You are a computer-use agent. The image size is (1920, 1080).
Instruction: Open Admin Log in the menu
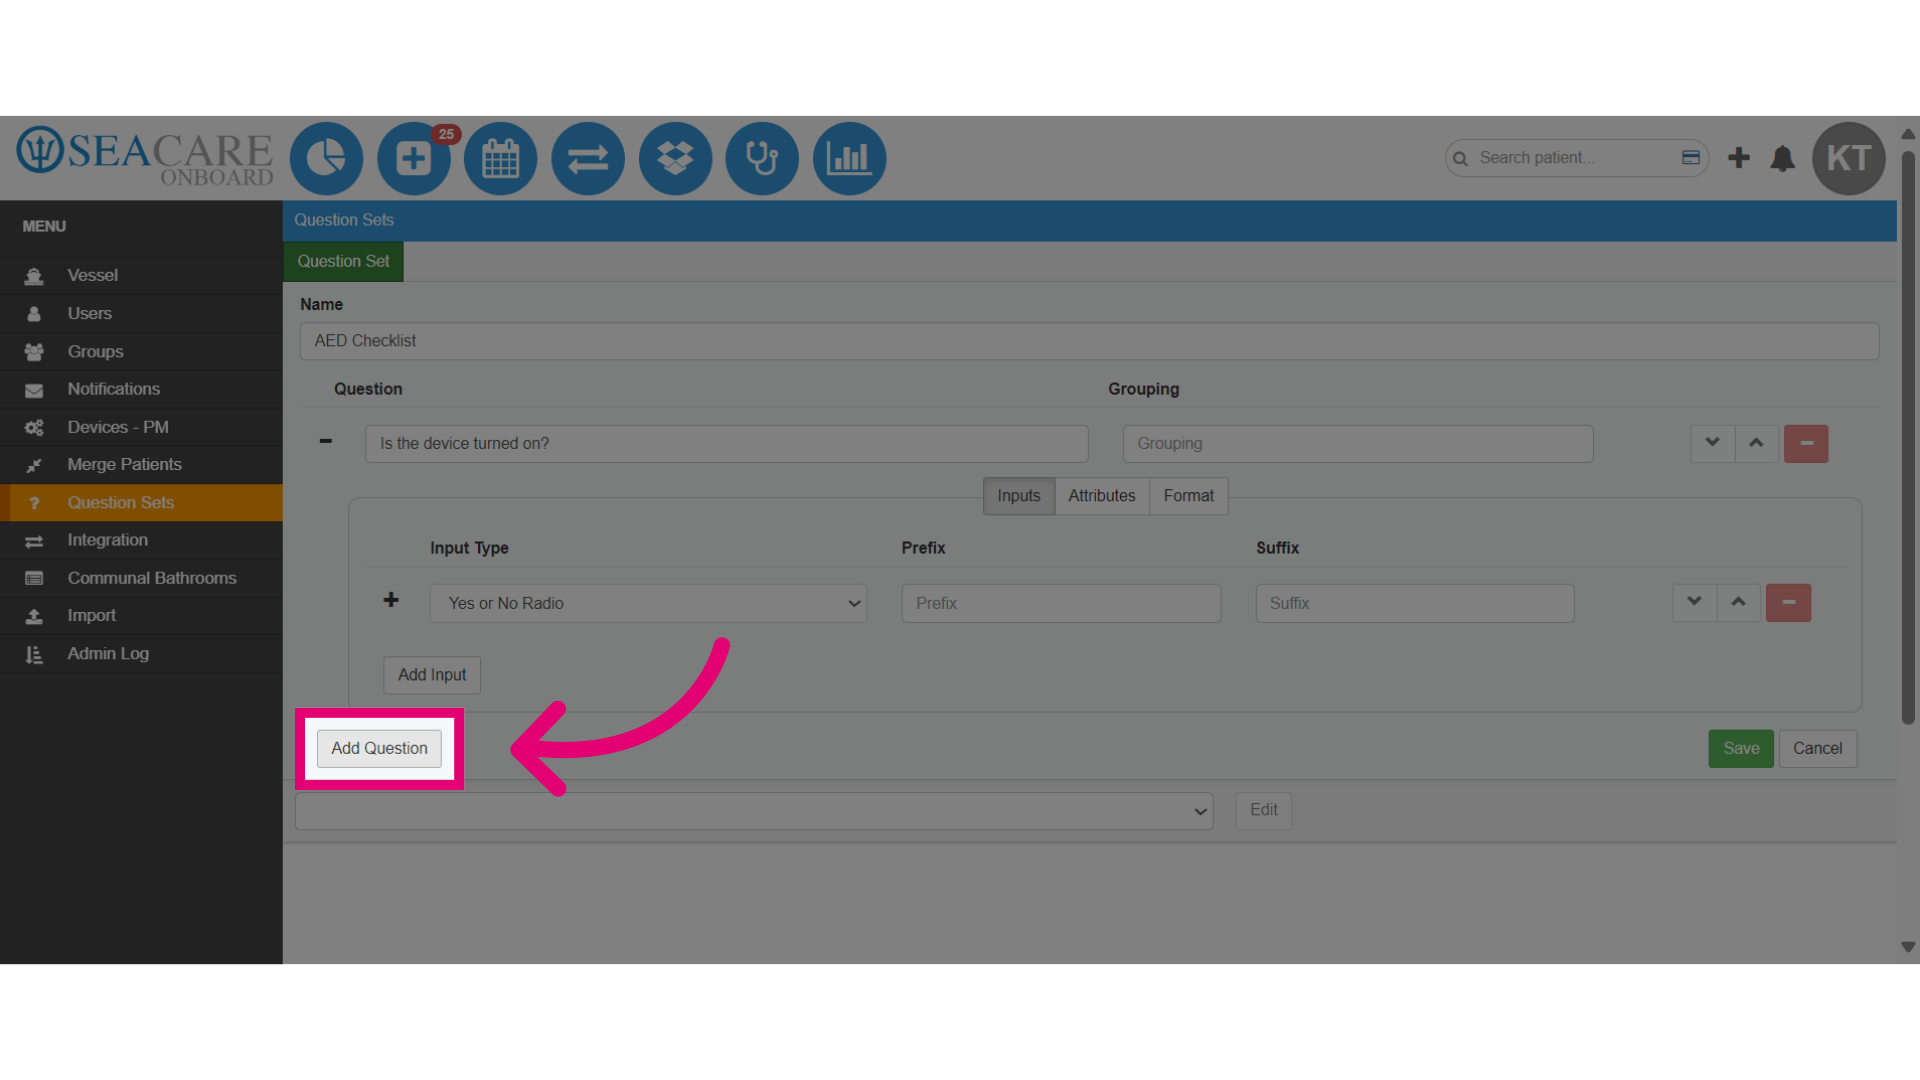click(141, 654)
